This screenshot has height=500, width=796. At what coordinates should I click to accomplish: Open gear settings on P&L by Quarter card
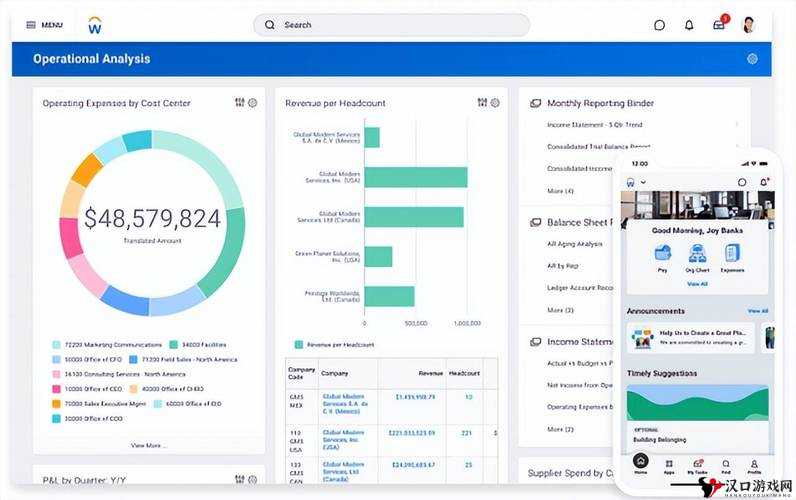pyautogui.click(x=252, y=479)
